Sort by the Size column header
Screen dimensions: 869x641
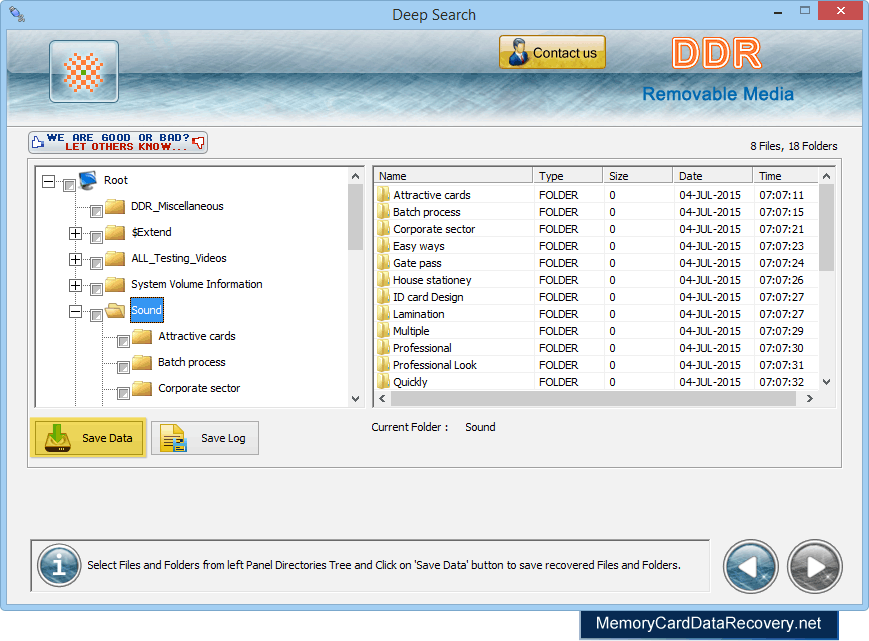click(637, 176)
